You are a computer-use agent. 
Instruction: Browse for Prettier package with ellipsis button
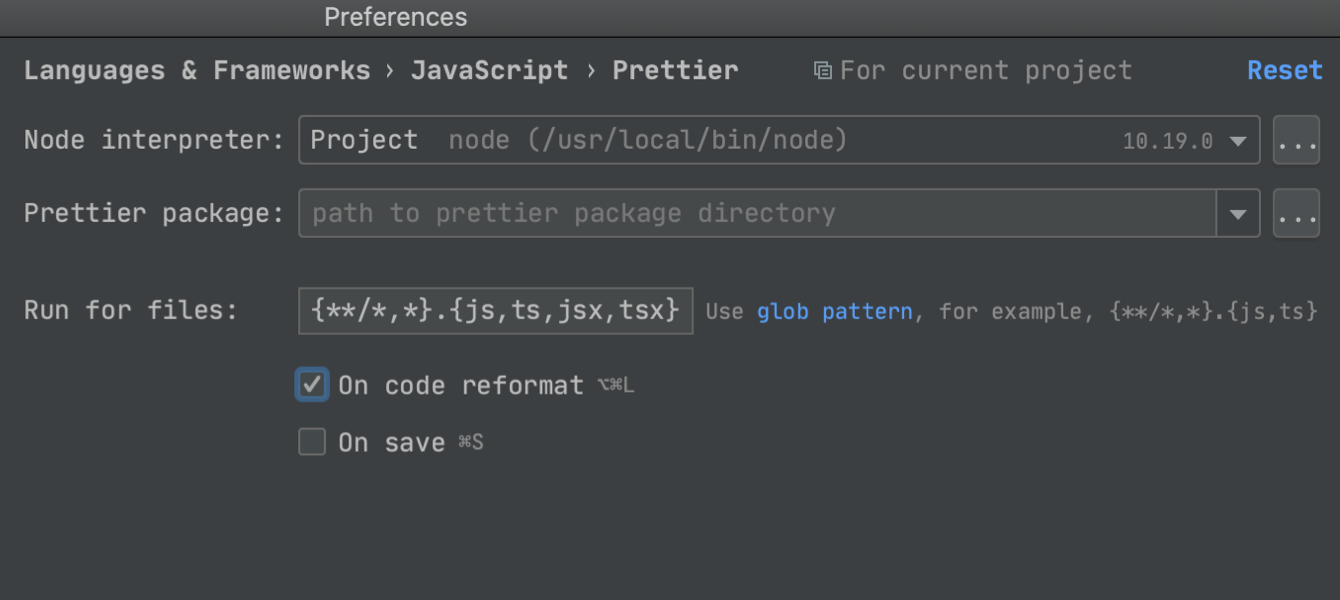coord(1296,214)
